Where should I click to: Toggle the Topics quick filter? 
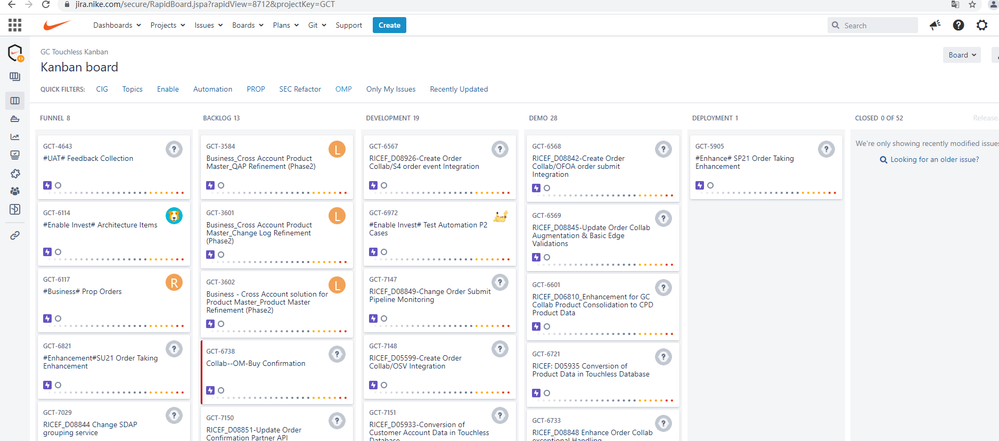coord(133,89)
